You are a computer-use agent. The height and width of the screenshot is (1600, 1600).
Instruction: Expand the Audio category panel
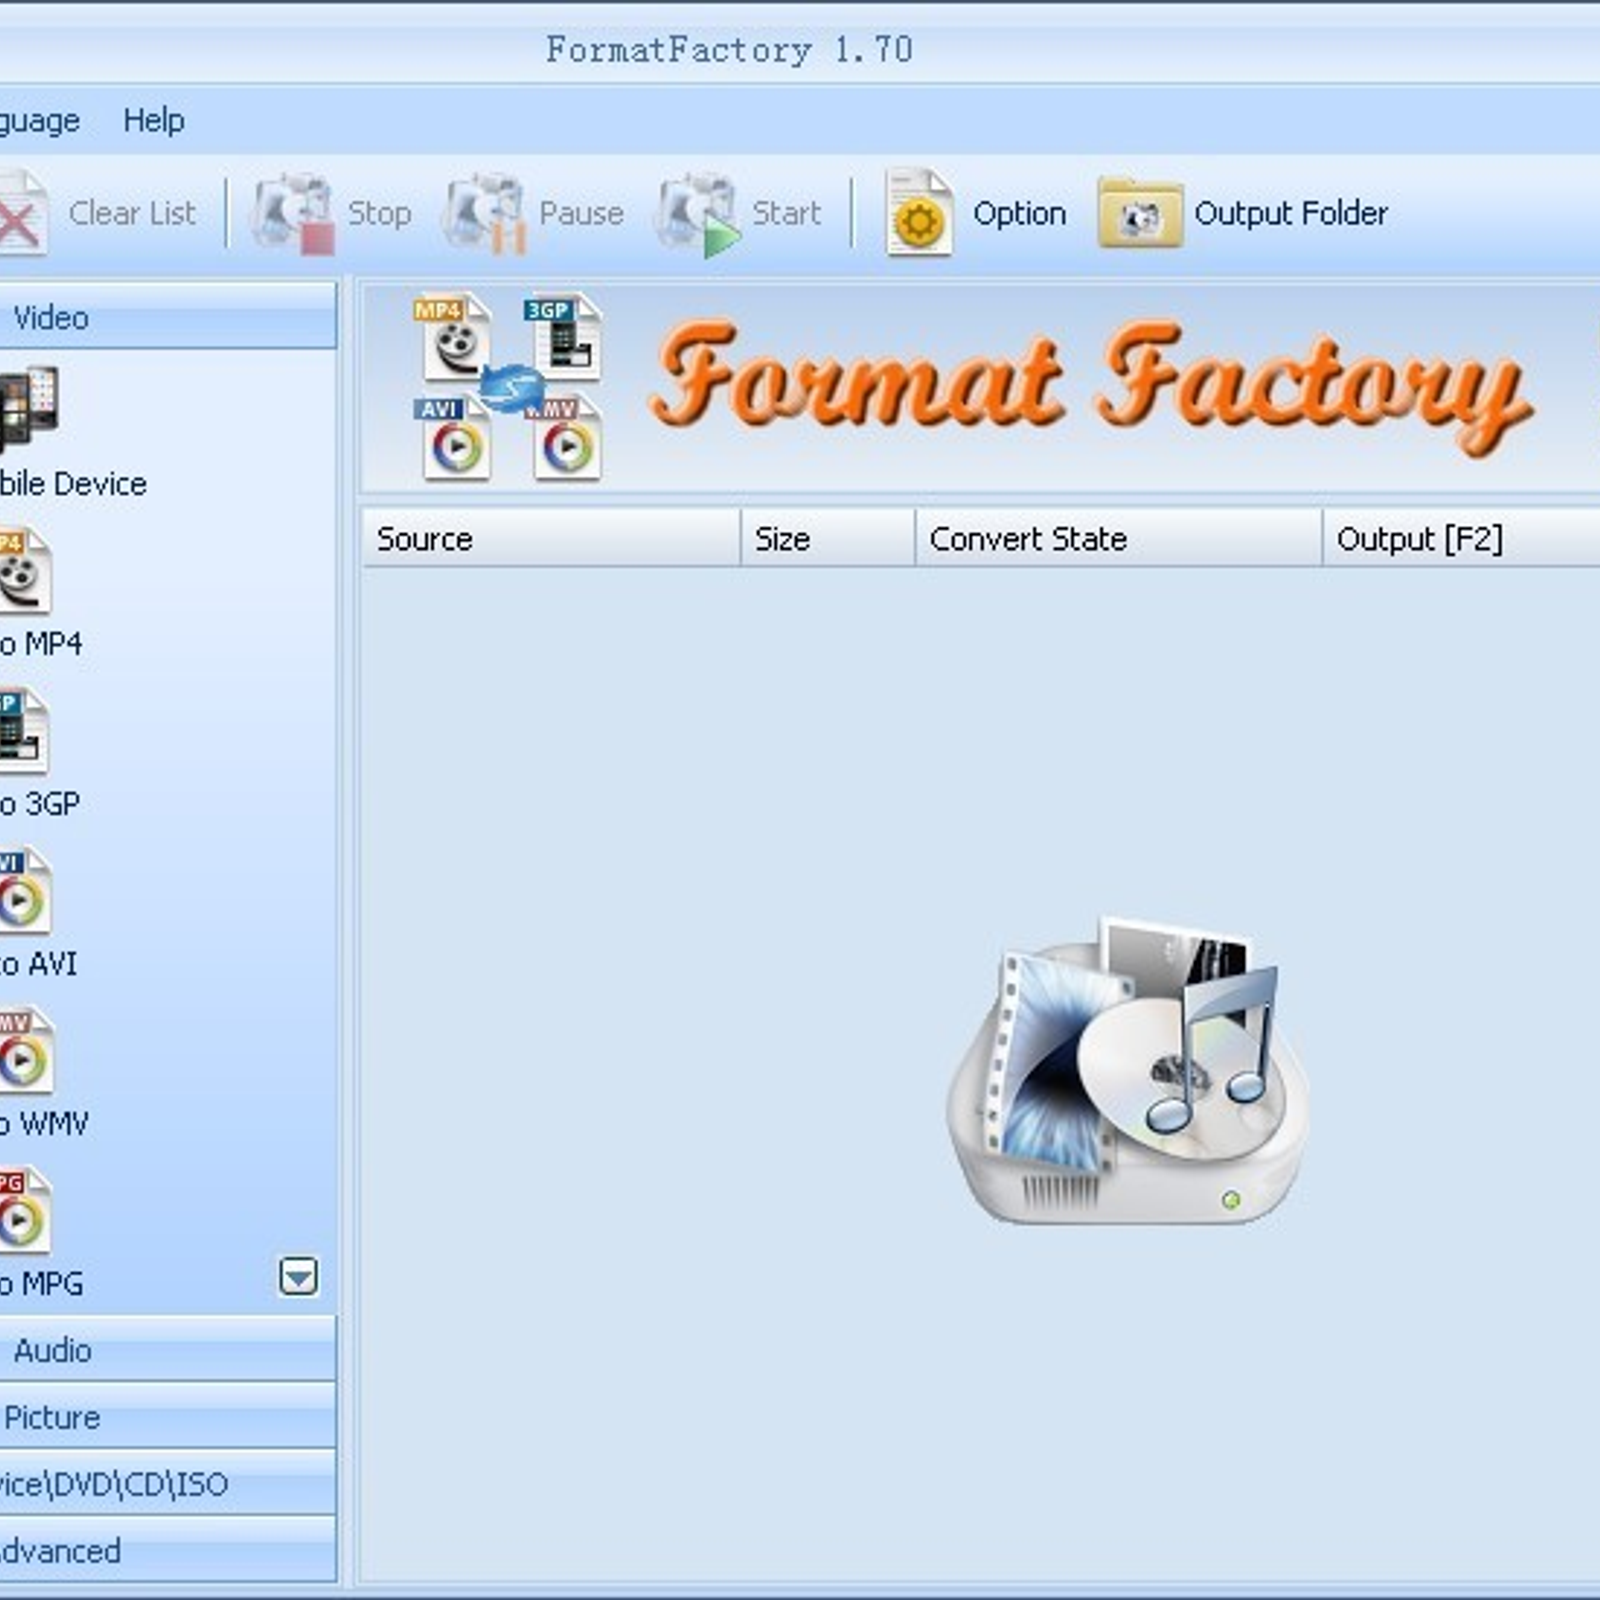coord(167,1350)
